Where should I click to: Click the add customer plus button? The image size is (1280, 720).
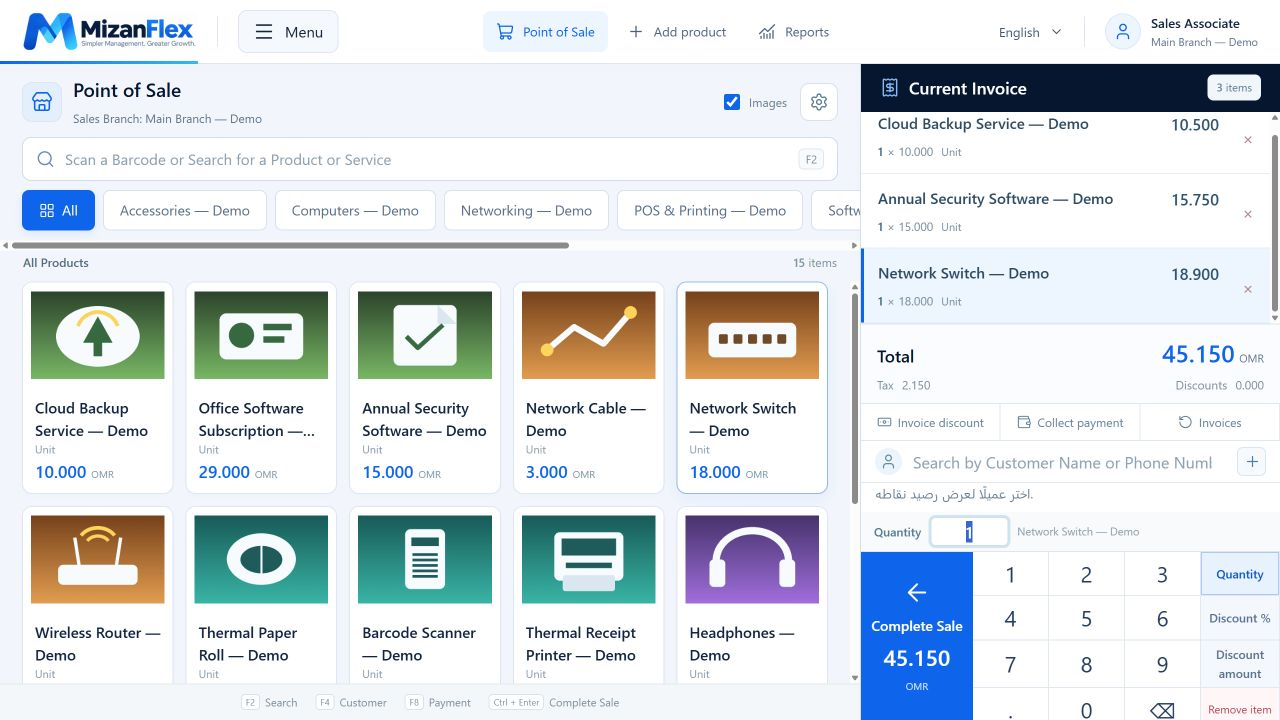click(x=1252, y=462)
